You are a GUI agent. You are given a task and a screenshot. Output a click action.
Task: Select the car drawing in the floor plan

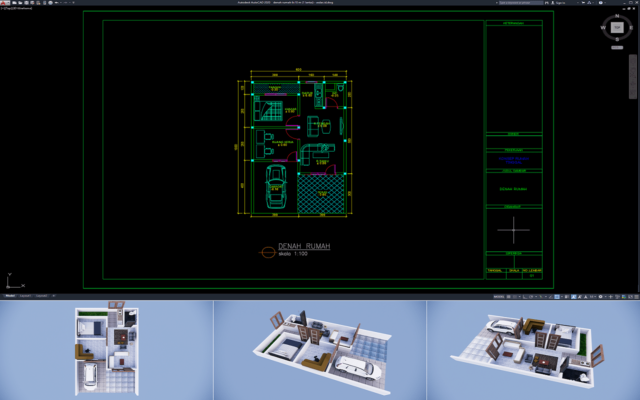(x=275, y=187)
